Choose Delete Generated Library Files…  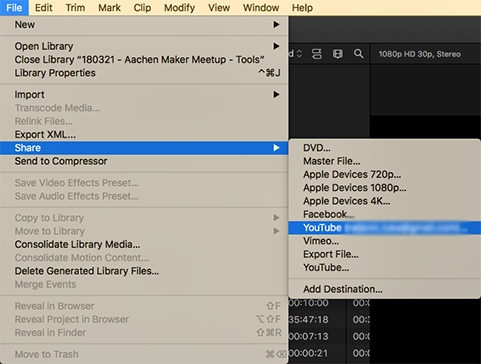click(144, 271)
